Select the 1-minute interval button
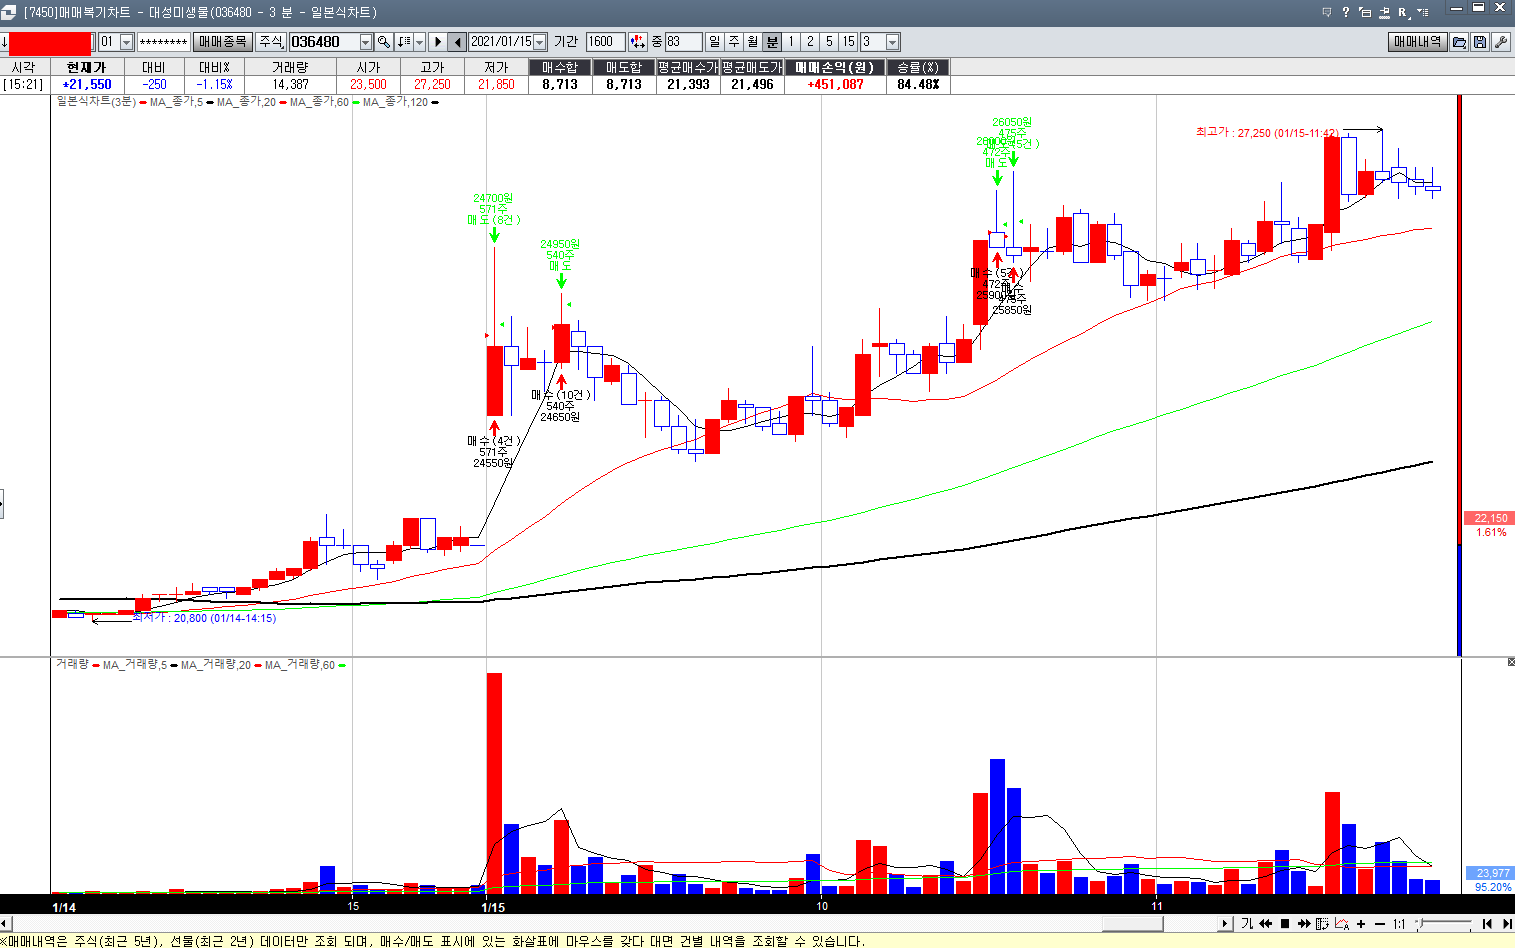The width and height of the screenshot is (1515, 948). tap(791, 42)
